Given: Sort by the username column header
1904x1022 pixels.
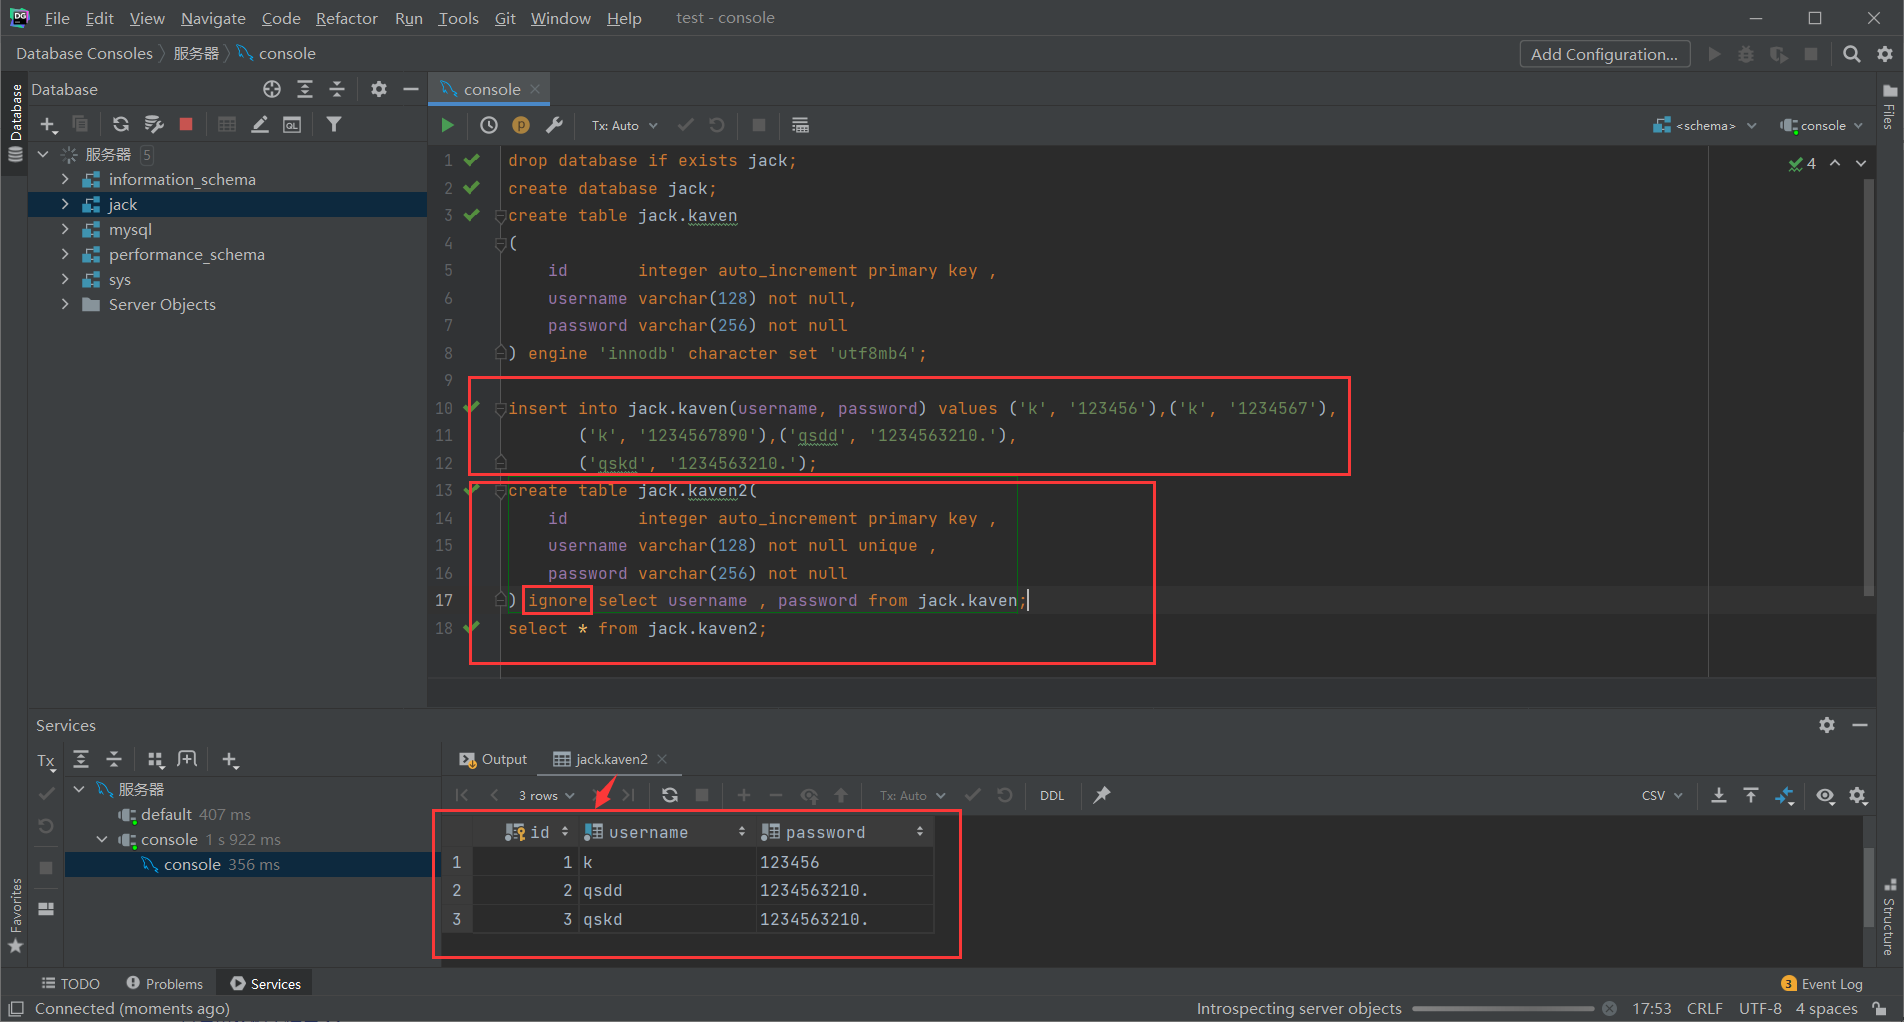Looking at the screenshot, I should pos(665,832).
